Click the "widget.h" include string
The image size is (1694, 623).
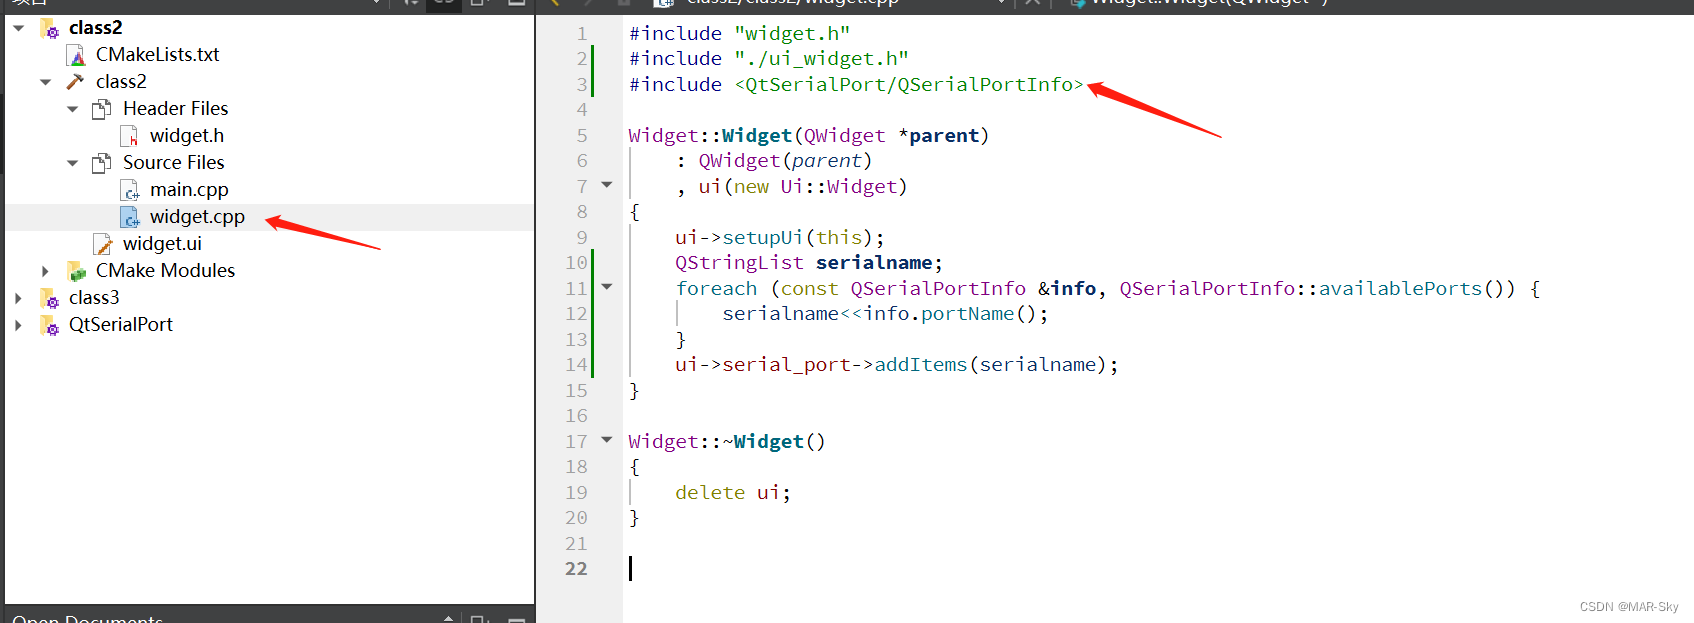(792, 34)
